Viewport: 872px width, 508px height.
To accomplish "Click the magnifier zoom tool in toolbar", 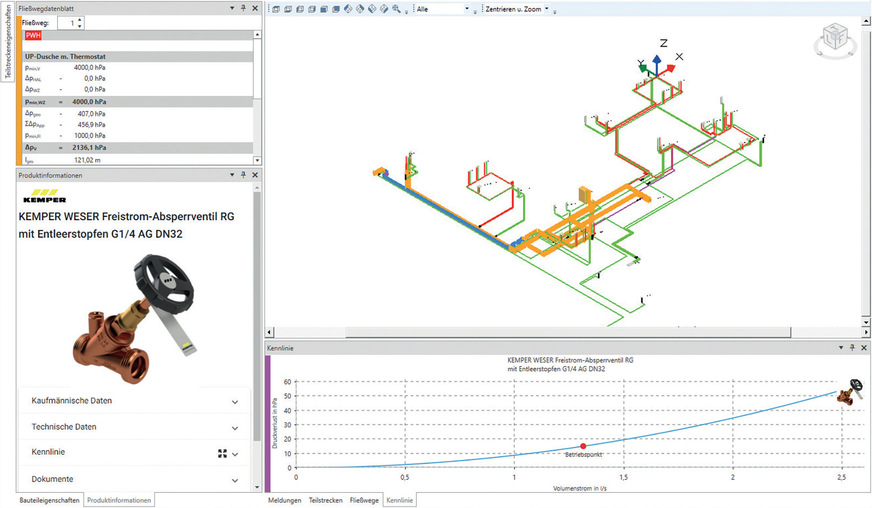I will (397, 9).
